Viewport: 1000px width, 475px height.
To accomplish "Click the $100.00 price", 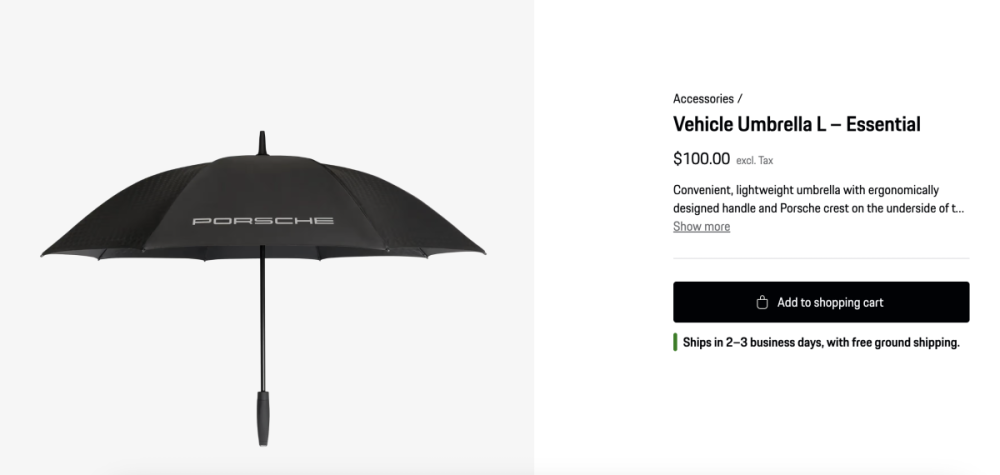I will point(701,158).
